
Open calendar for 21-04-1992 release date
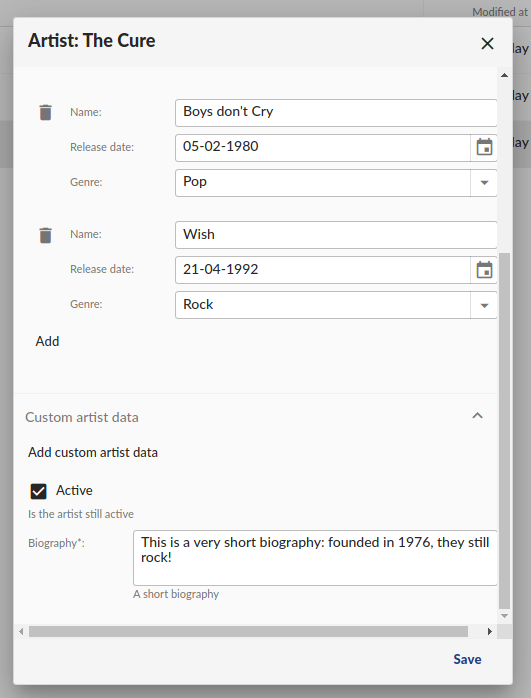pyautogui.click(x=484, y=270)
